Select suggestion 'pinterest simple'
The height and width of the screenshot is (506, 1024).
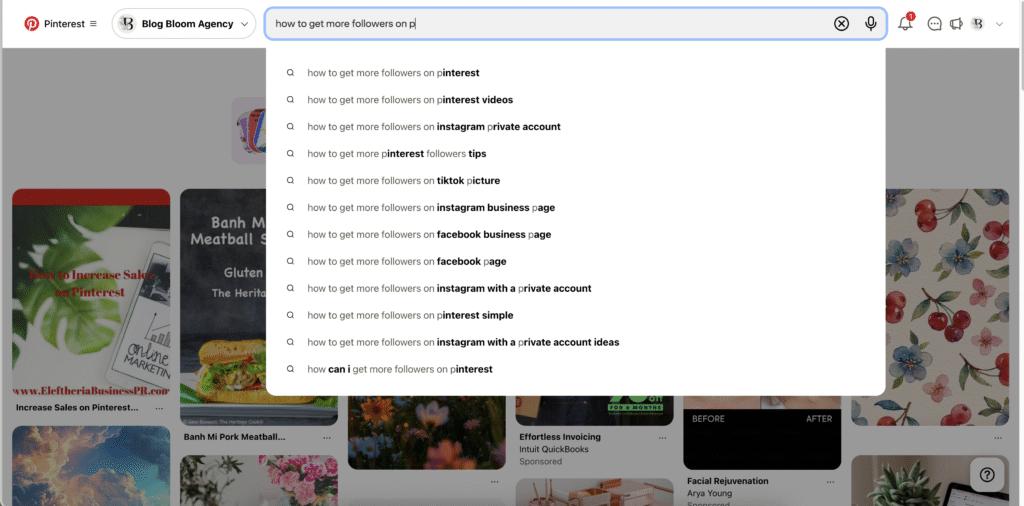click(x=575, y=315)
